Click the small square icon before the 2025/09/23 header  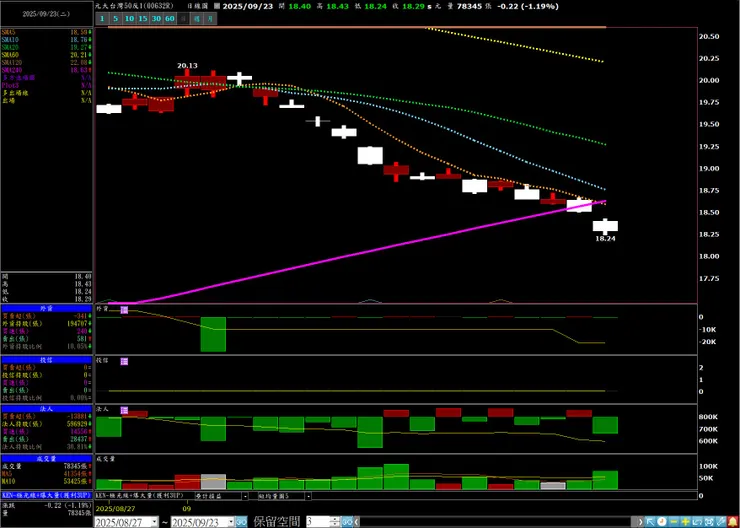[x=217, y=7]
